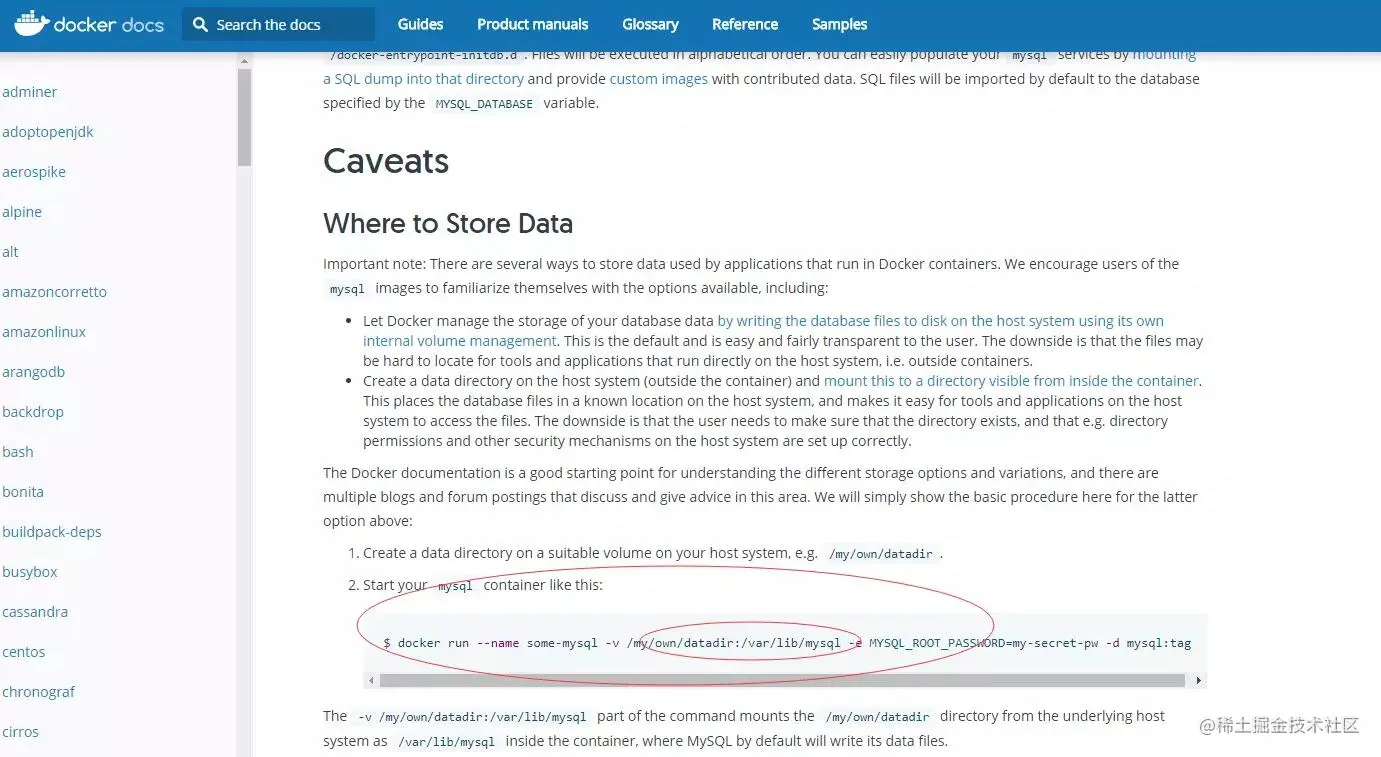The width and height of the screenshot is (1381, 757).
Task: Open the Samples menu
Action: pos(839,24)
